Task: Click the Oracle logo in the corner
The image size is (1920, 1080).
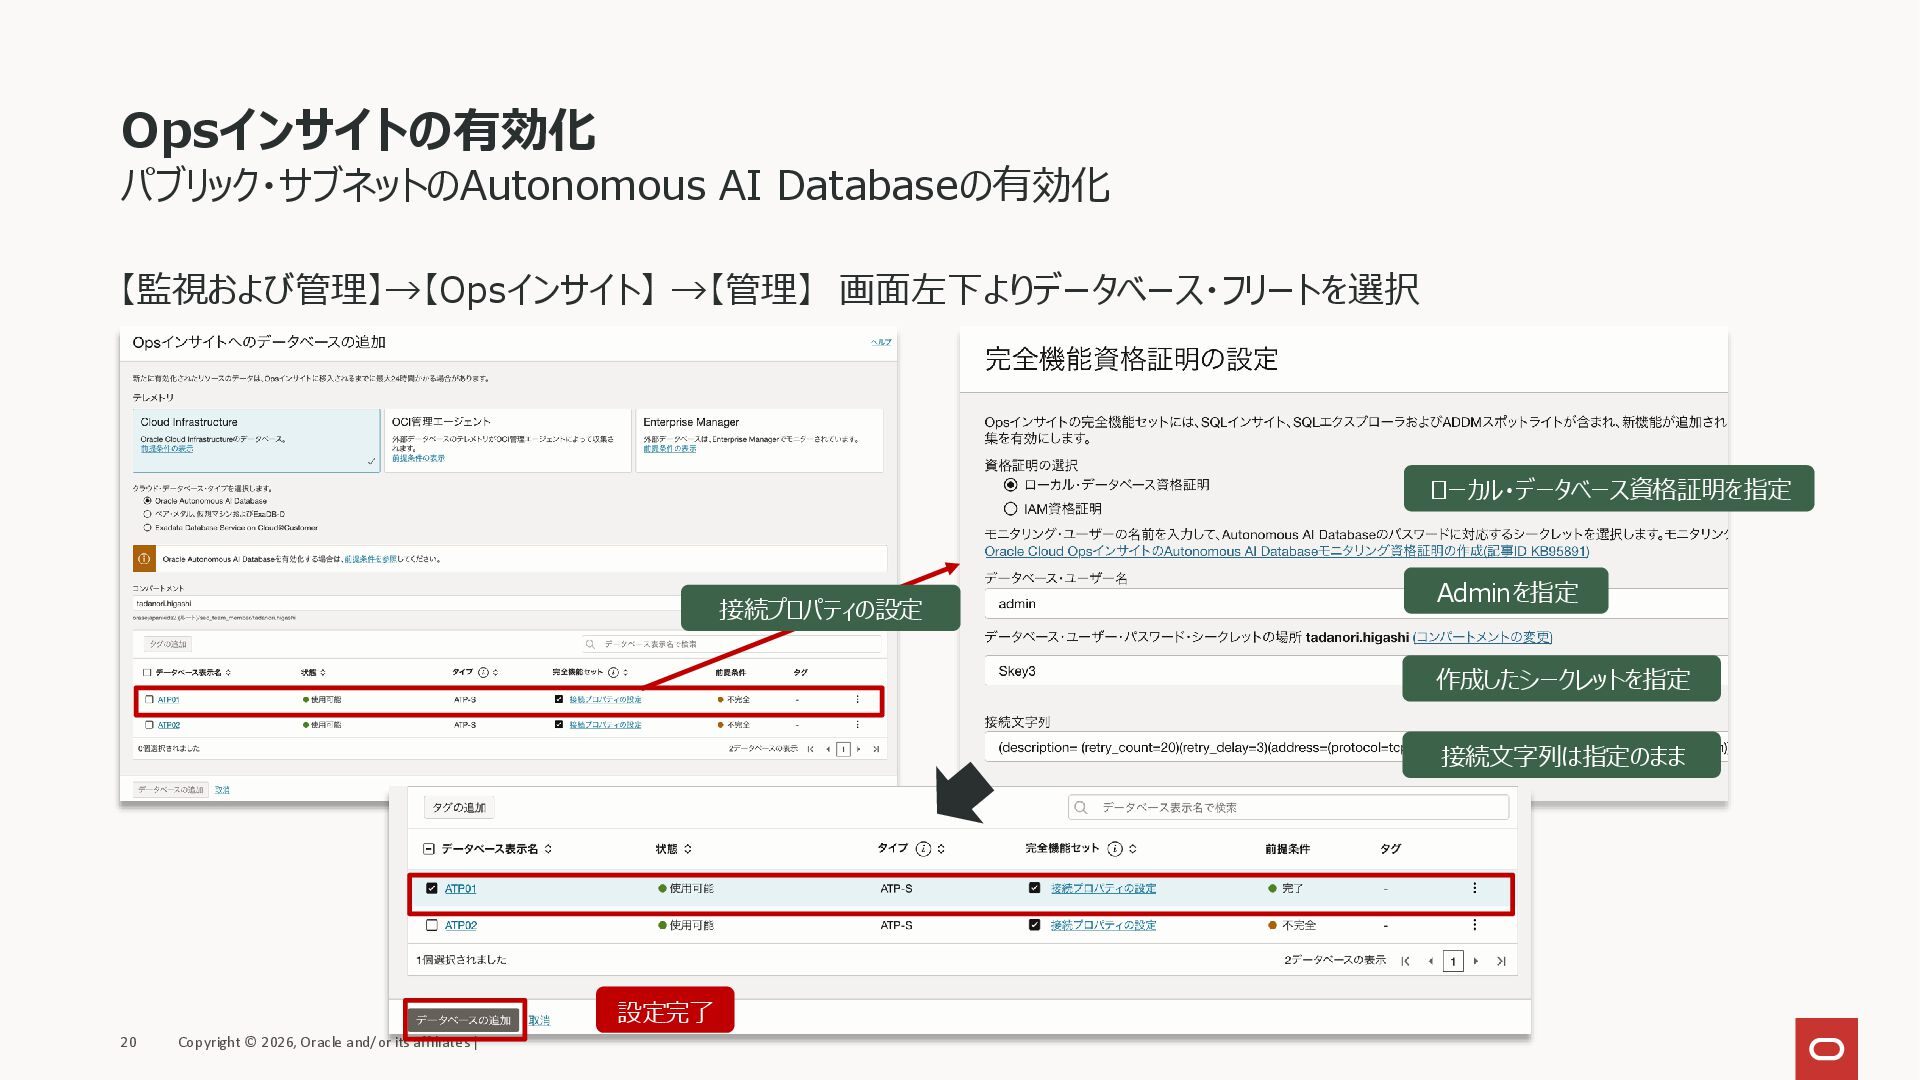Action: pyautogui.click(x=1826, y=1048)
